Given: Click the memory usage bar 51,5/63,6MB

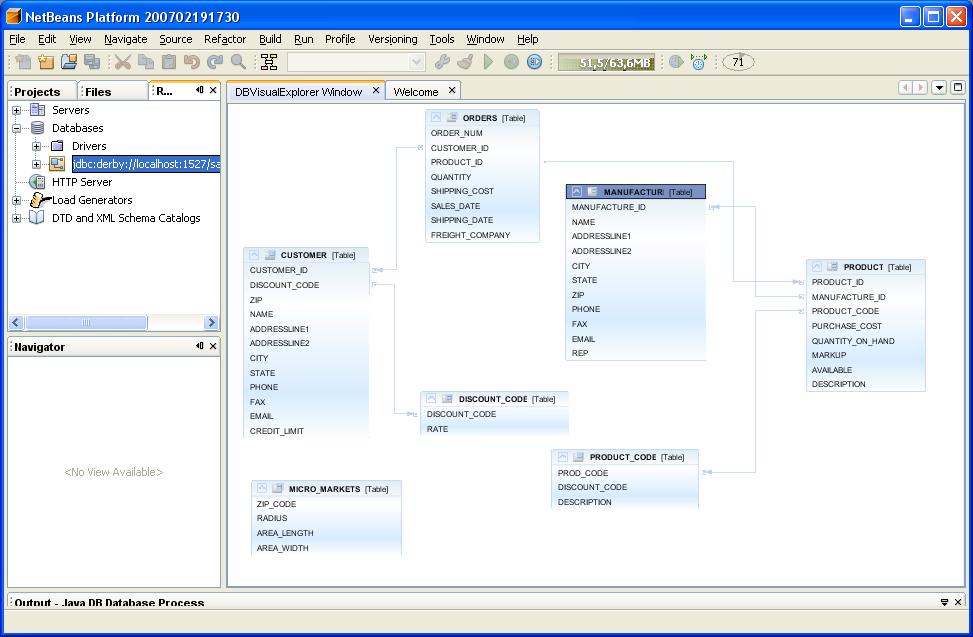Looking at the screenshot, I should tap(606, 63).
